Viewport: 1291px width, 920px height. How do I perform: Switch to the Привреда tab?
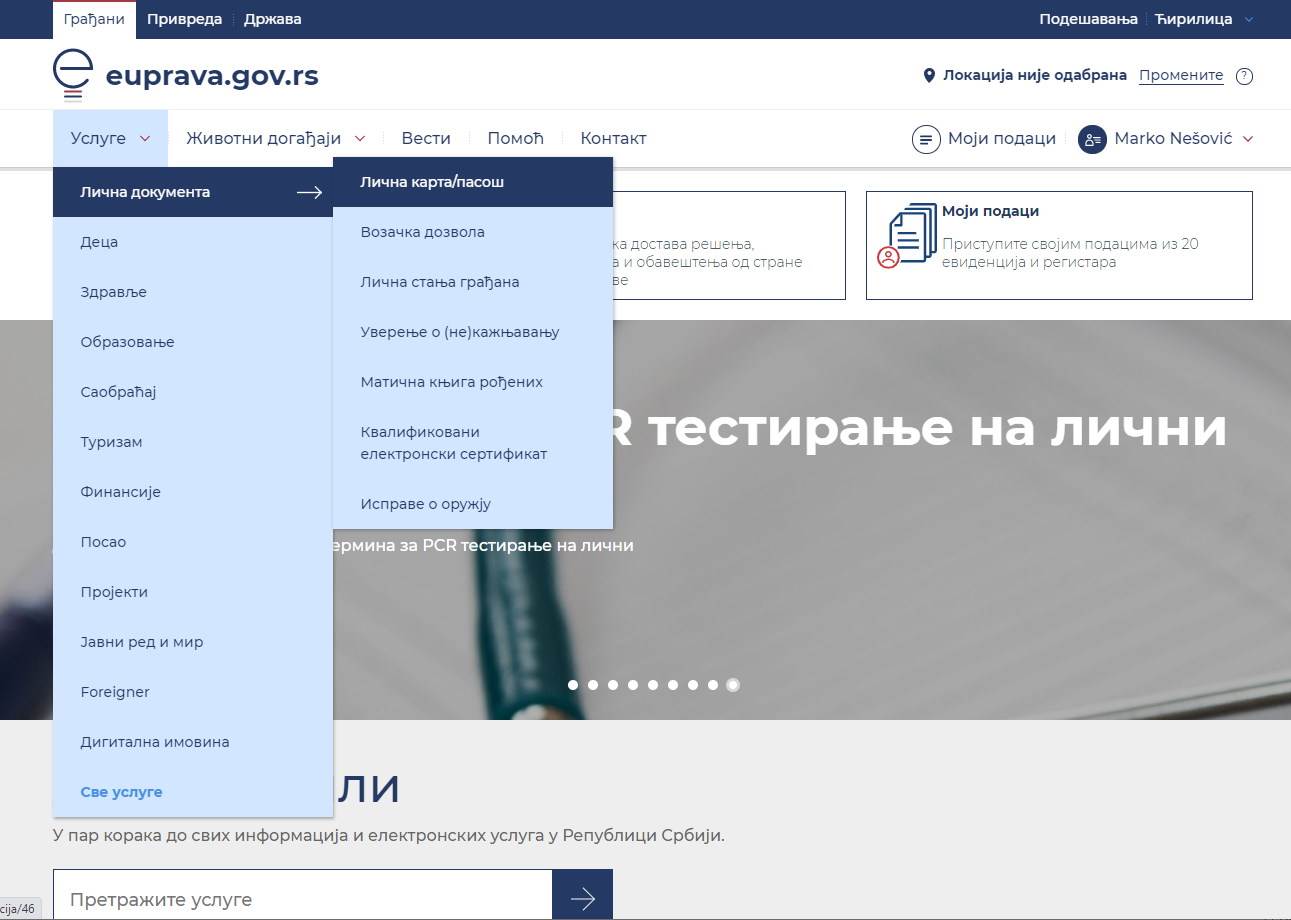(x=184, y=19)
